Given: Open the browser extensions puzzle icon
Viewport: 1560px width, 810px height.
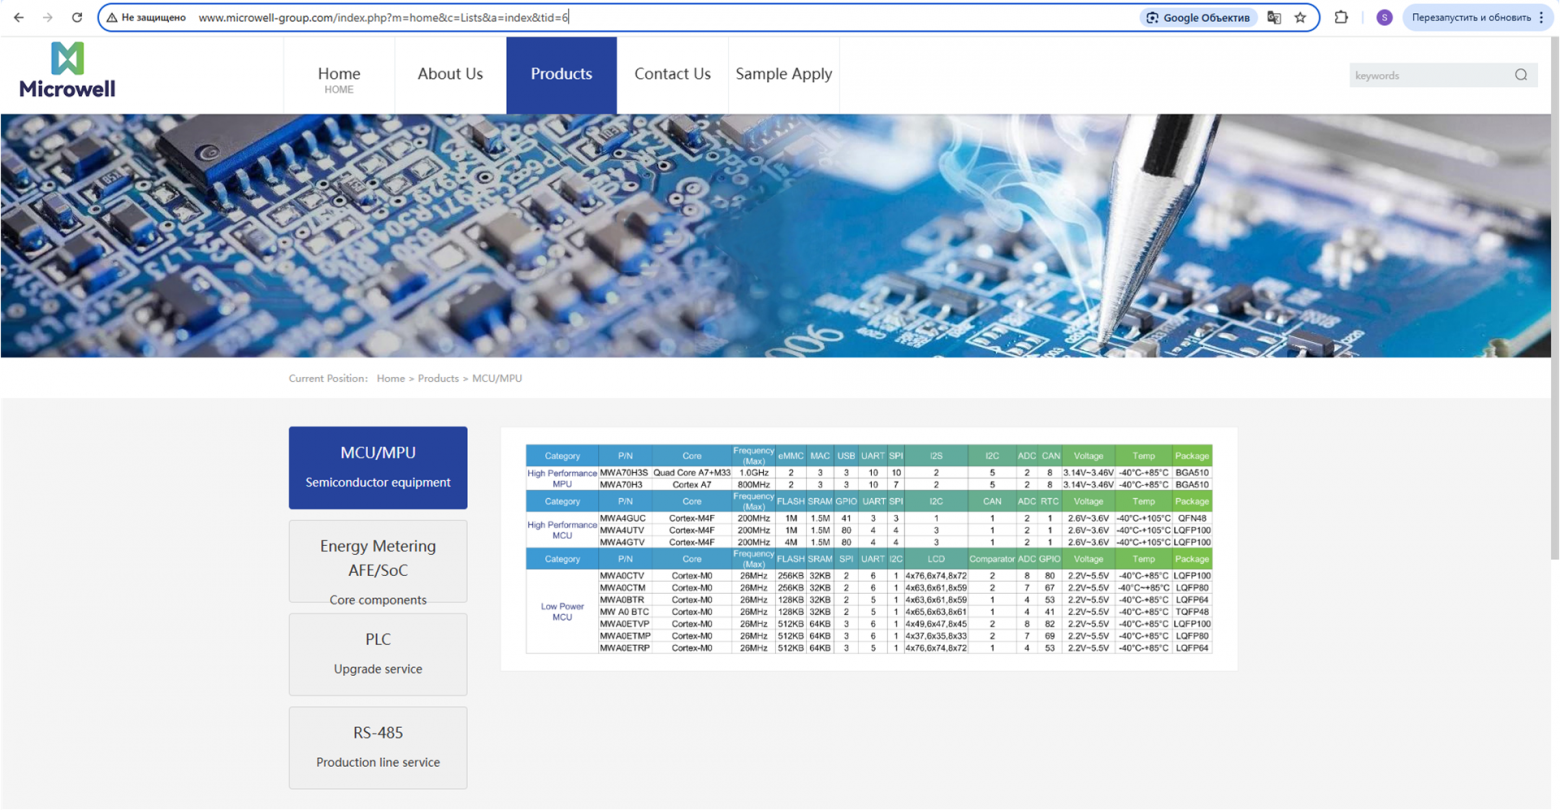Looking at the screenshot, I should tap(1341, 17).
